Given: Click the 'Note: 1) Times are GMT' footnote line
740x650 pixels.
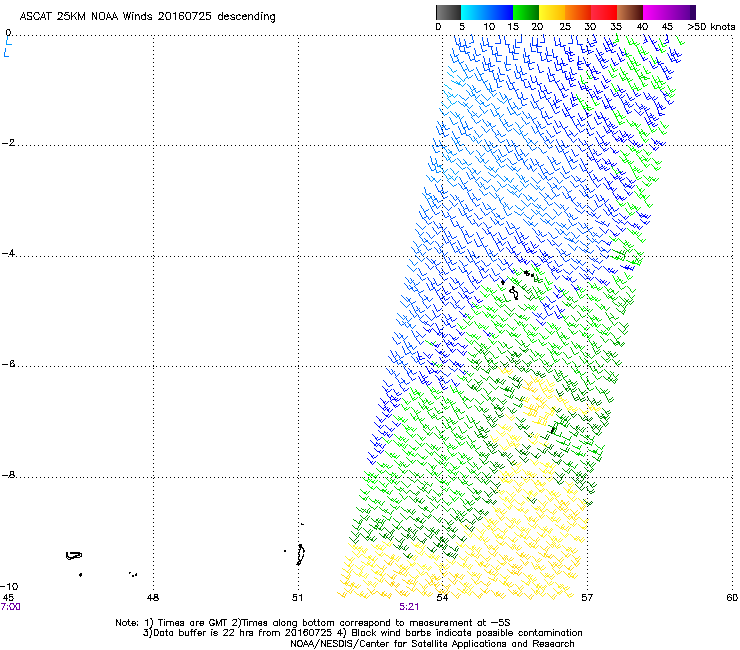Looking at the screenshot, I should point(312,623).
